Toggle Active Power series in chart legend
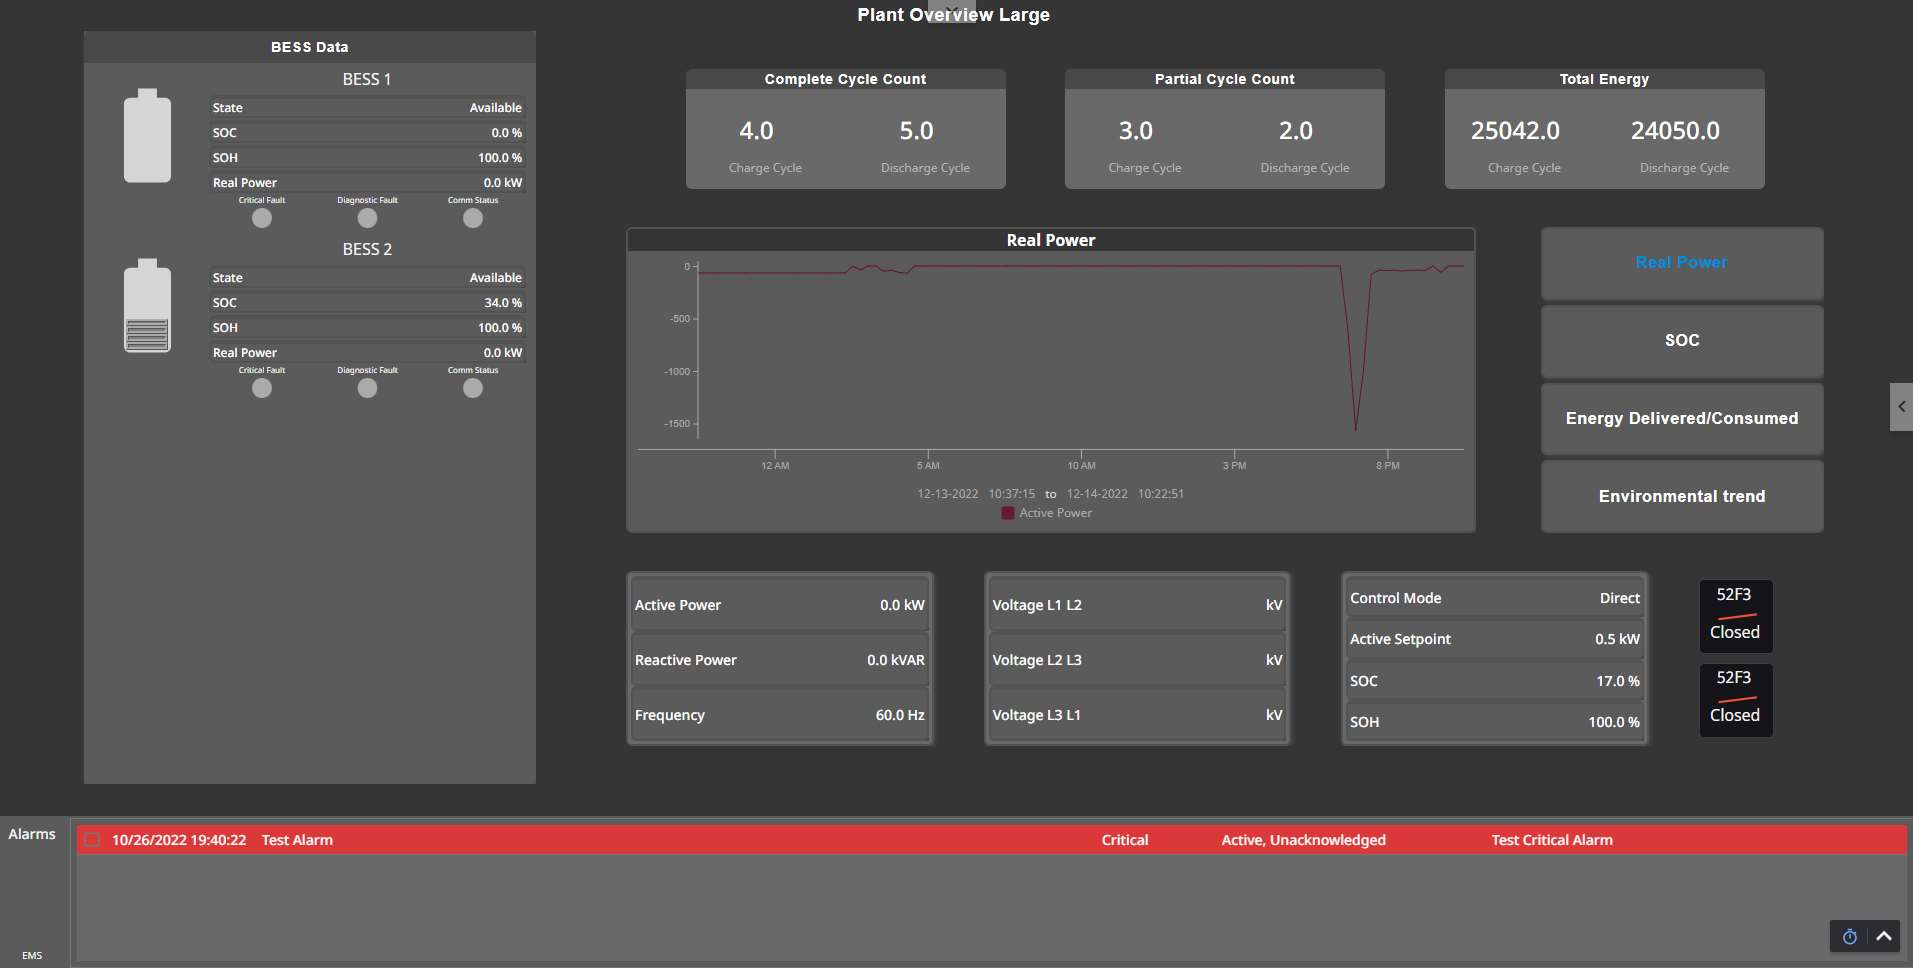Screen dimensions: 1913x968 tap(1047, 513)
